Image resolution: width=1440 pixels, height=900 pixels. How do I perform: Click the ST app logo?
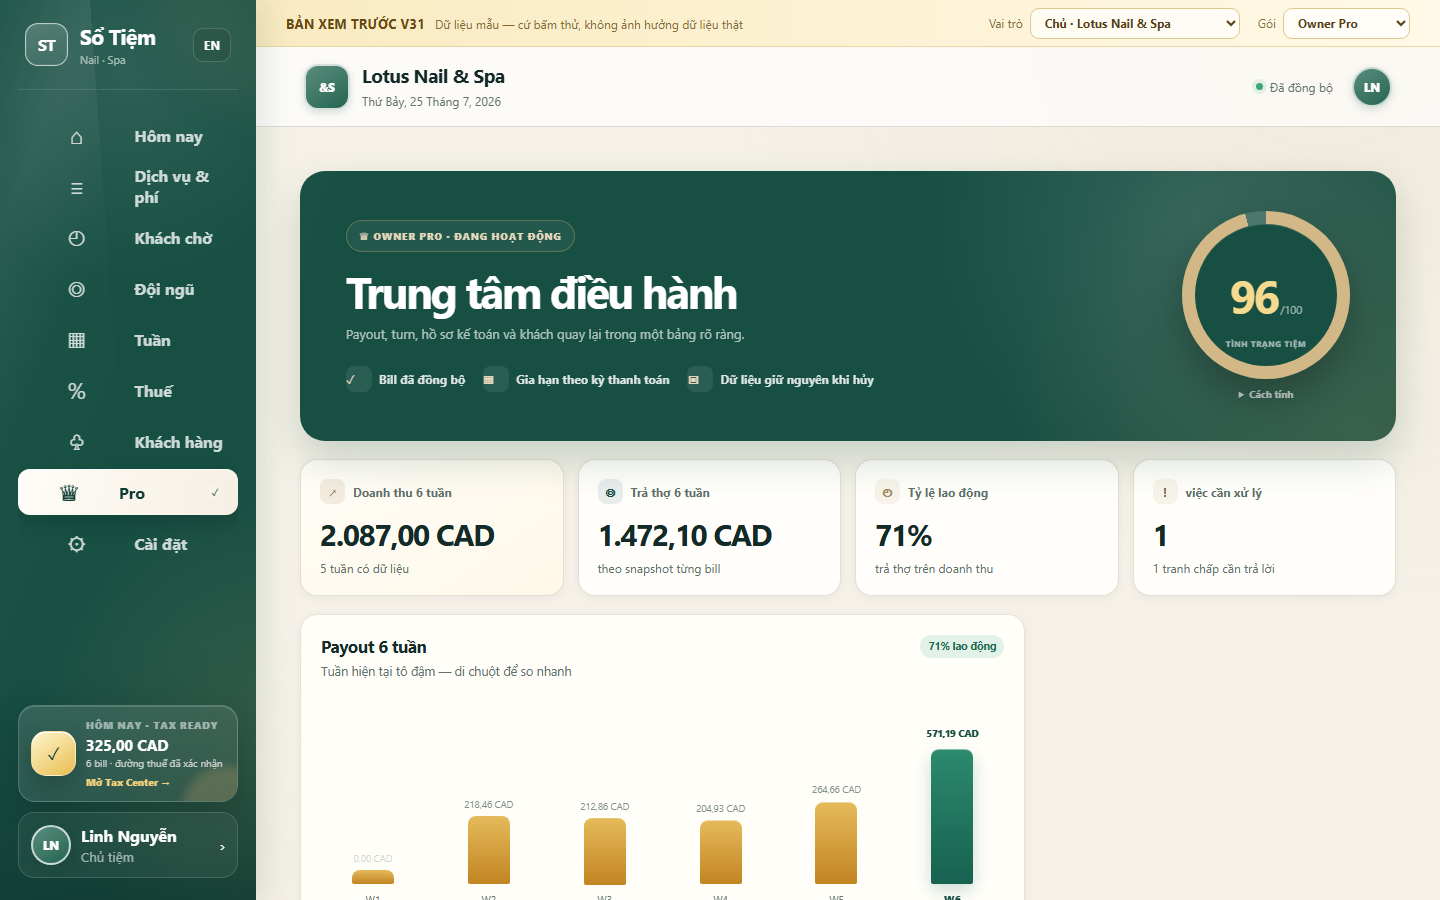pos(47,45)
